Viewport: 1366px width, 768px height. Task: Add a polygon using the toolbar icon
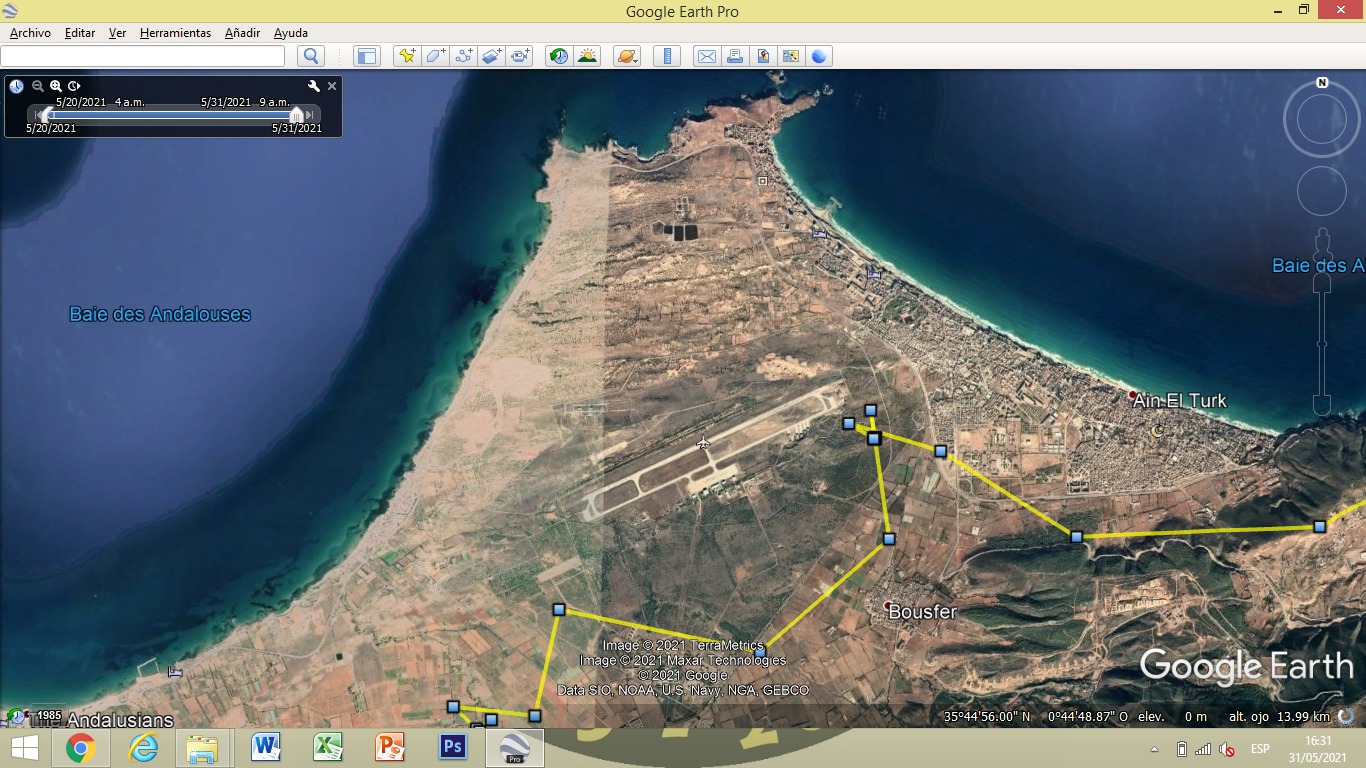tap(435, 56)
